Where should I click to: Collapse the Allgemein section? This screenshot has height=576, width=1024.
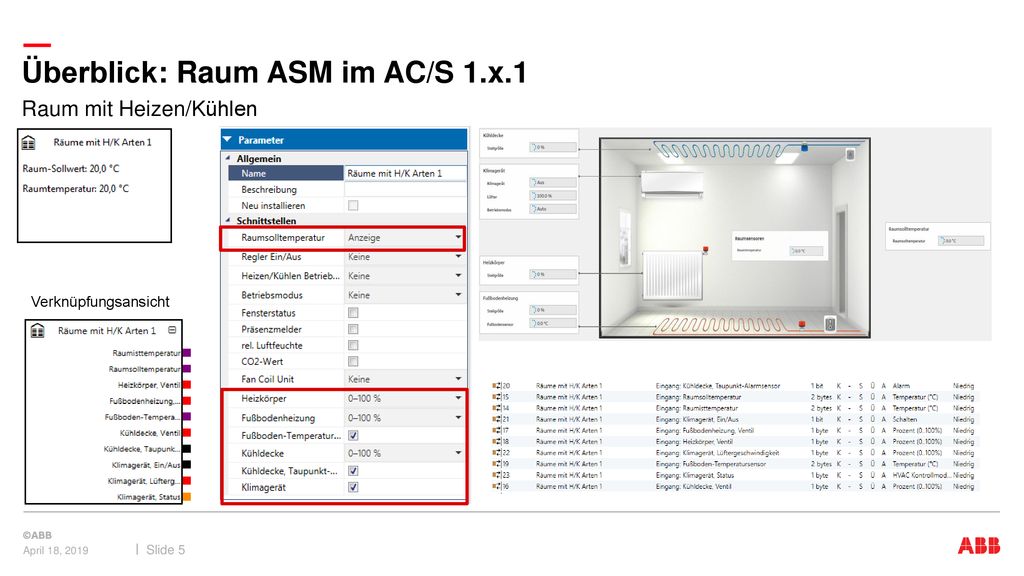coord(228,159)
